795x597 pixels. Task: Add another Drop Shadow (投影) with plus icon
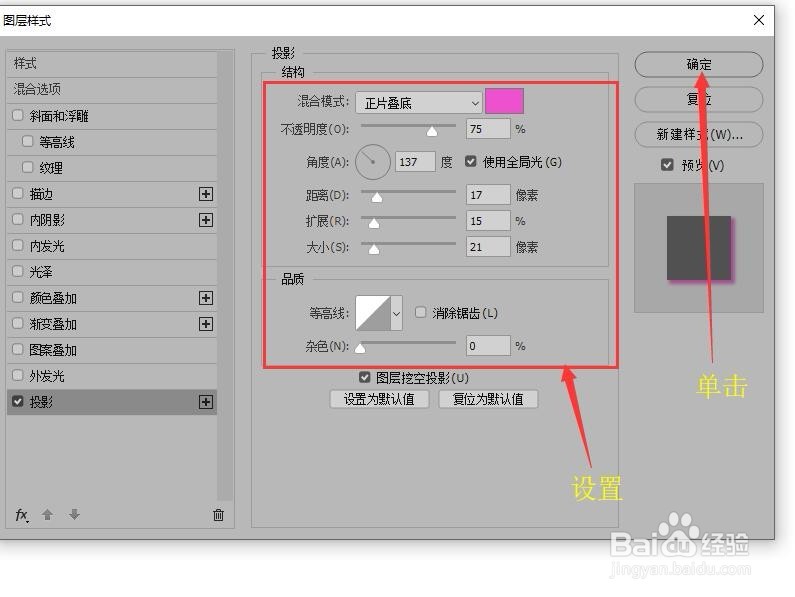206,402
